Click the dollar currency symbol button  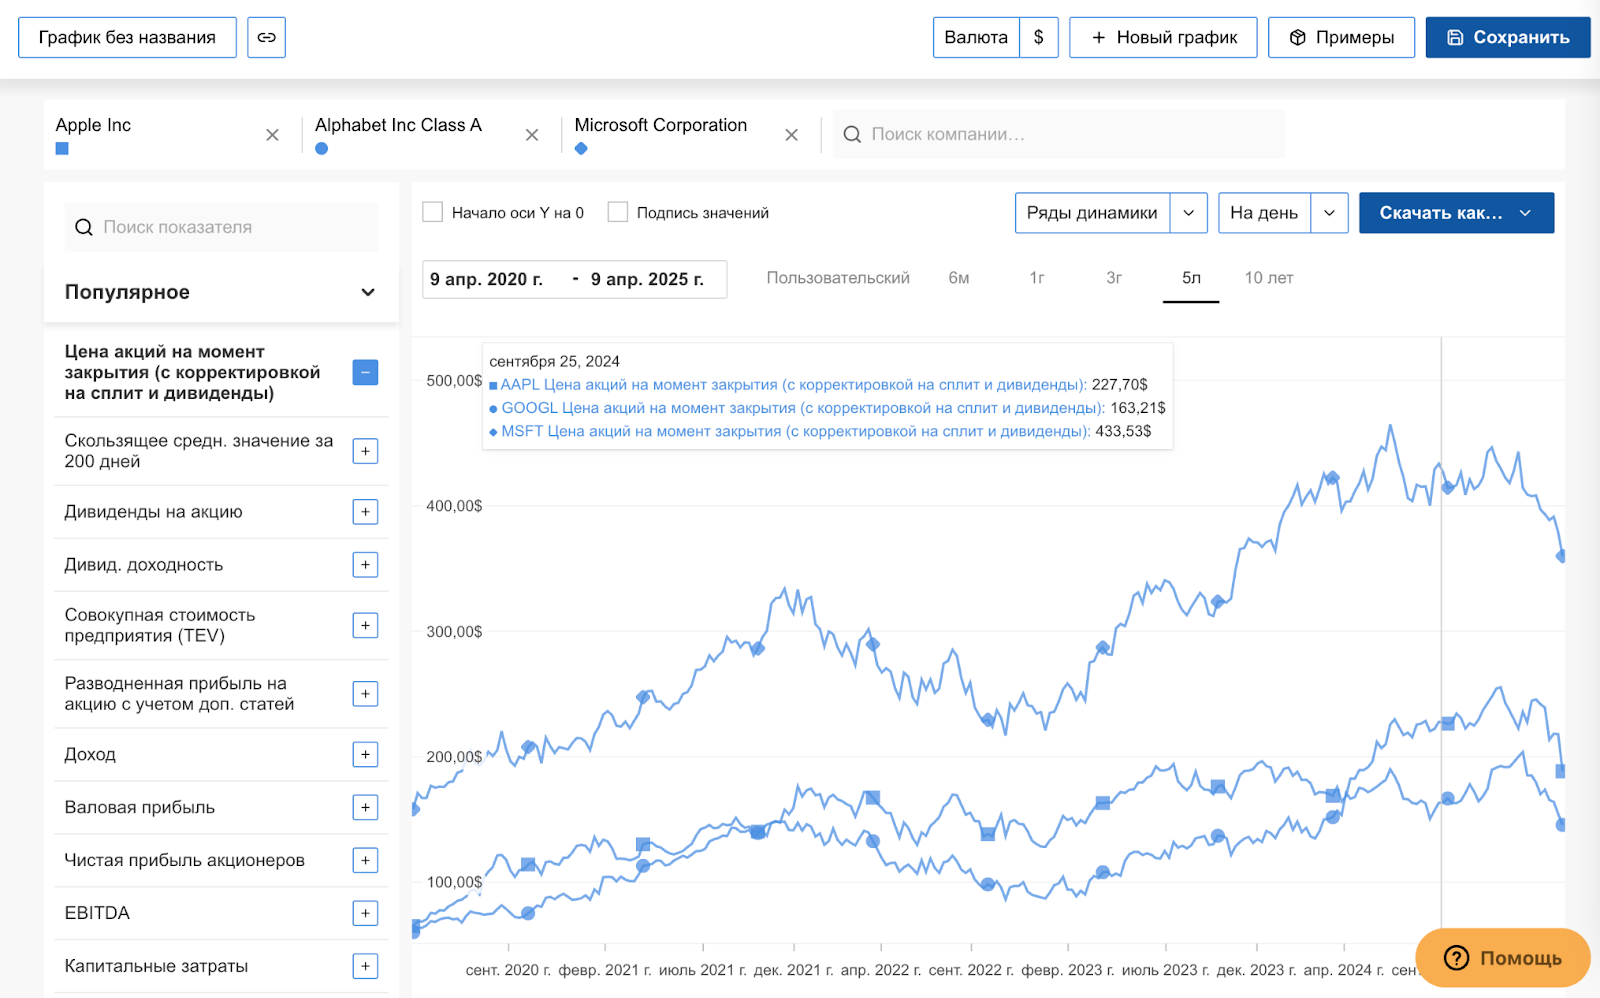click(1039, 37)
